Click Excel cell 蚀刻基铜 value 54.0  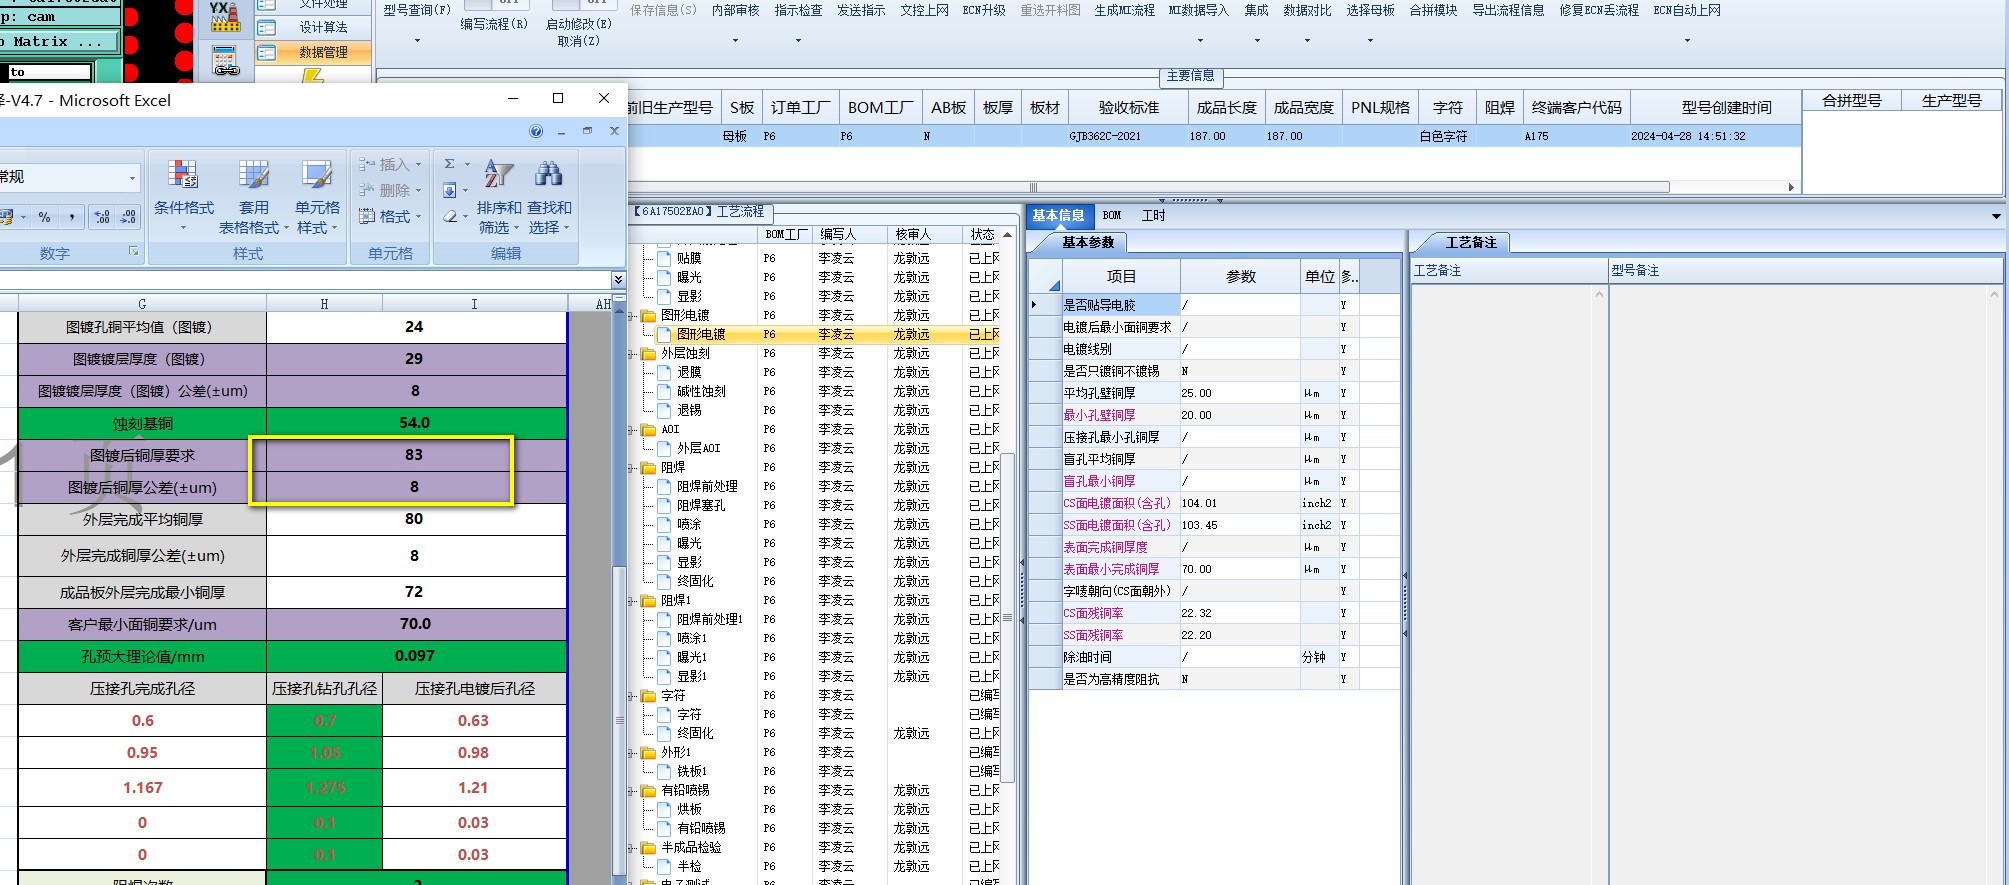tap(414, 423)
